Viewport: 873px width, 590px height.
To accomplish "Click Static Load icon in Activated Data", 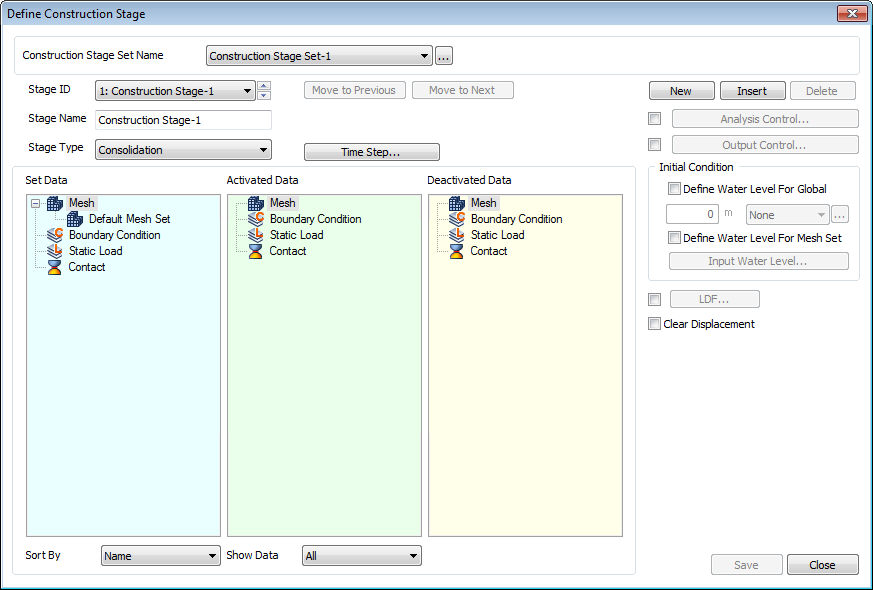I will [x=256, y=235].
